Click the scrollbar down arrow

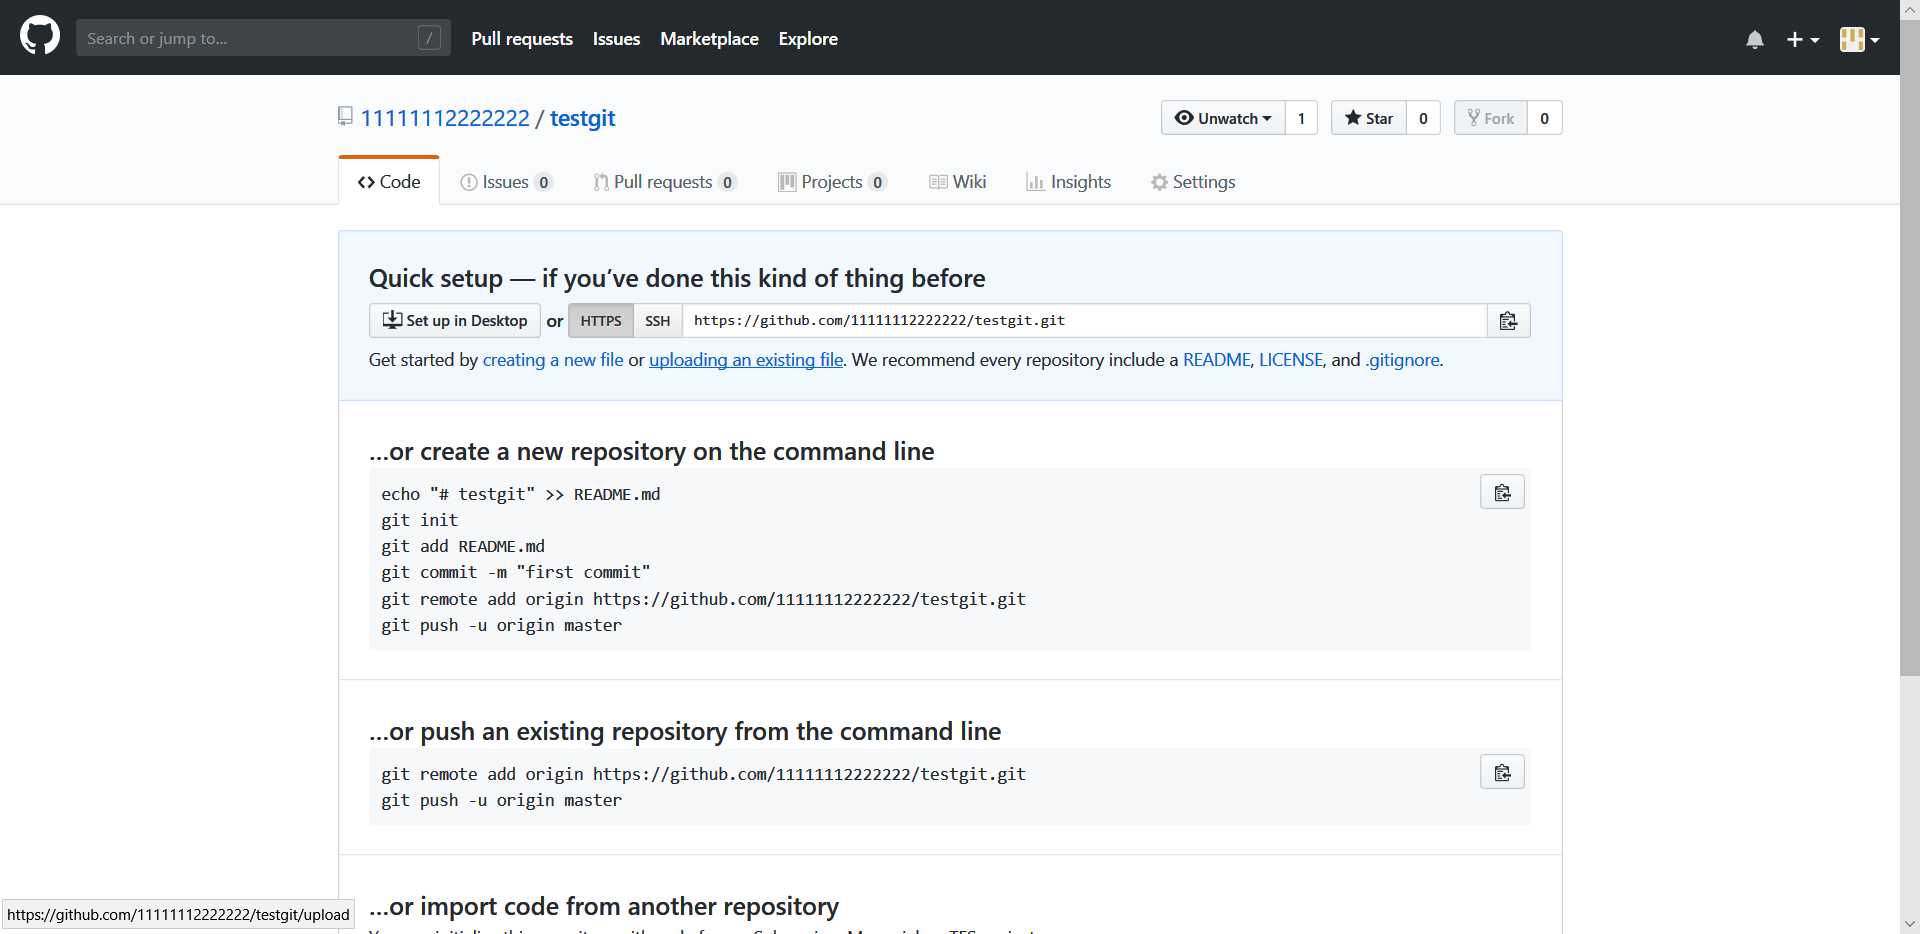pos(1910,924)
